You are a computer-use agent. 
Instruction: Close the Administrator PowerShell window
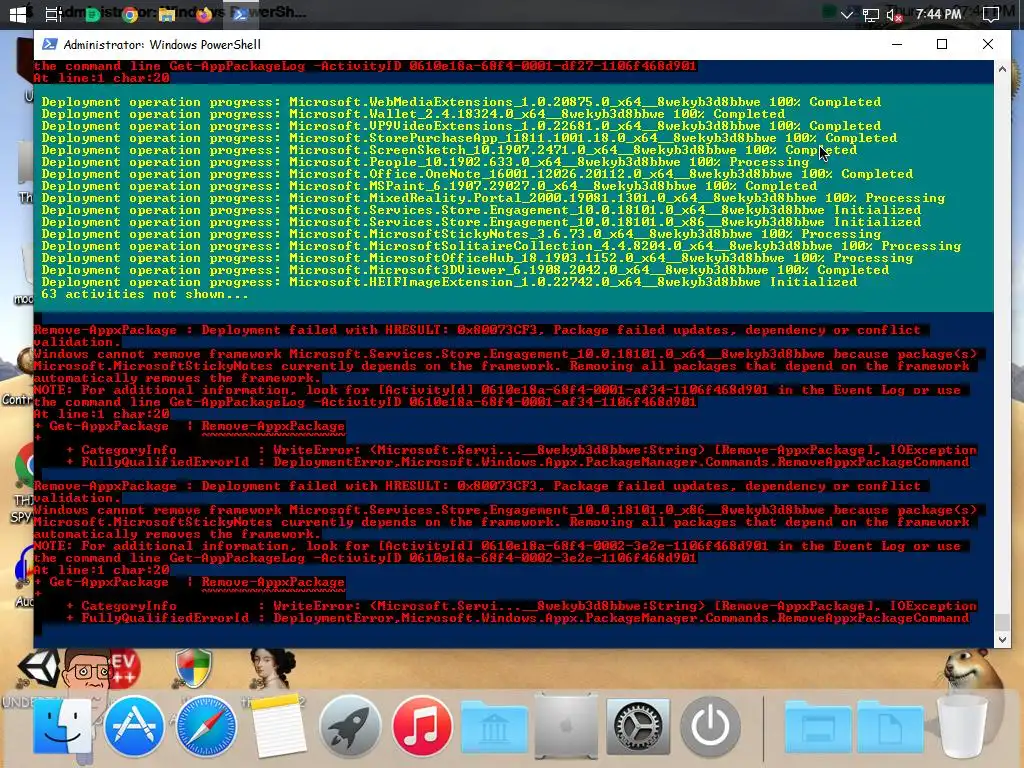[x=987, y=44]
